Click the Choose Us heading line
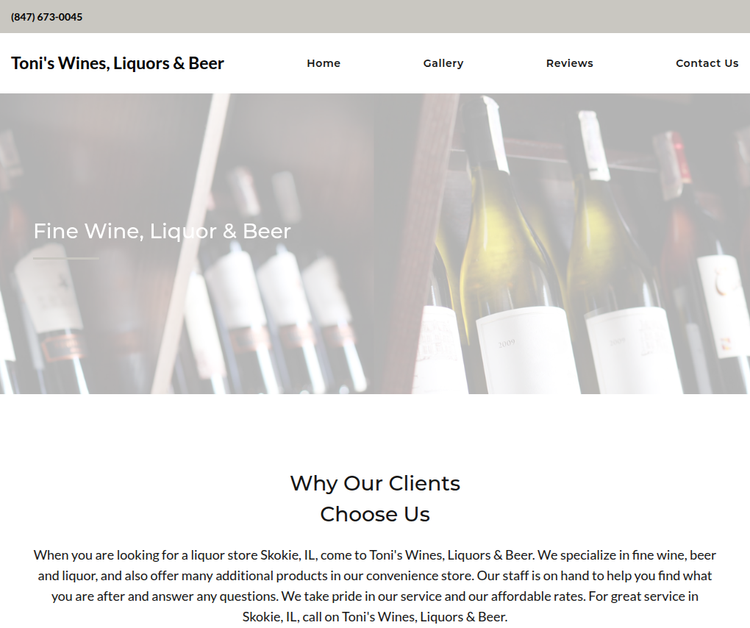 [x=375, y=514]
